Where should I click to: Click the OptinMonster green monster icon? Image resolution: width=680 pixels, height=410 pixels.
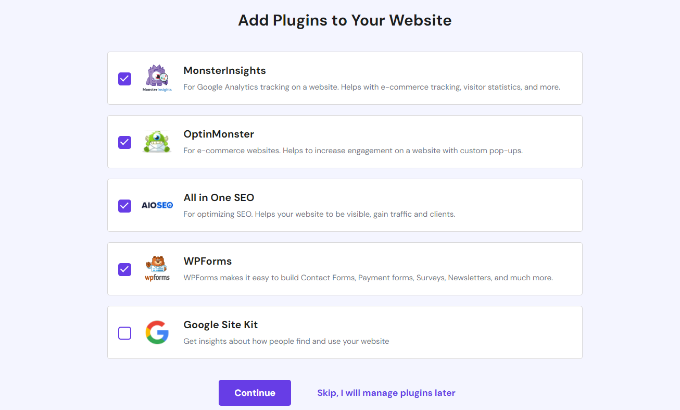(x=157, y=141)
